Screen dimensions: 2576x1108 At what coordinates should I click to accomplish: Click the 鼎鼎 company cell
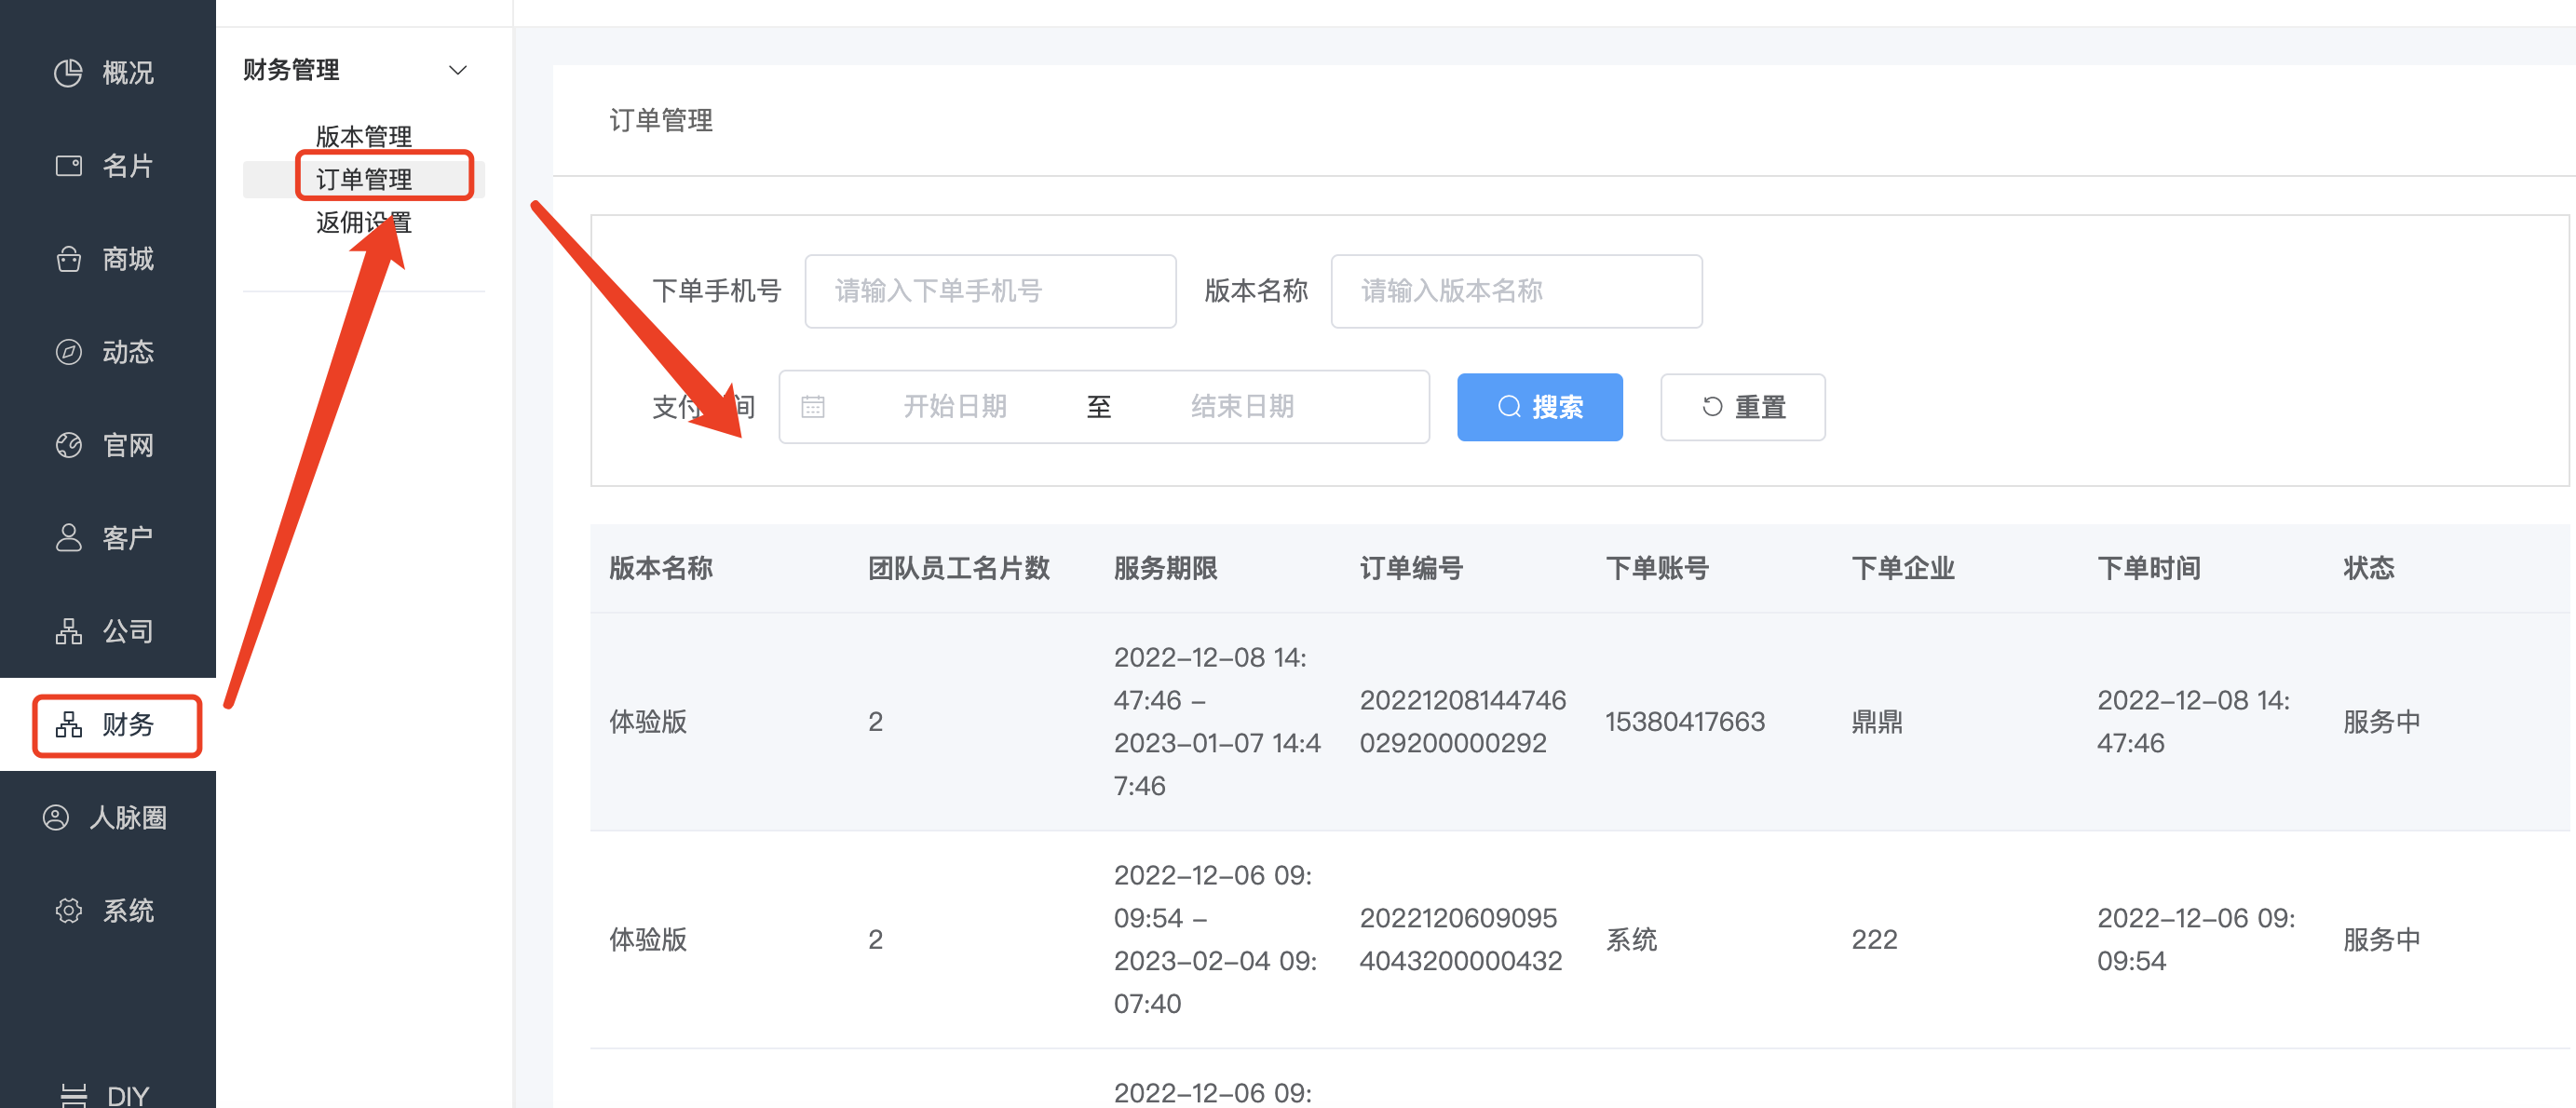click(1877, 721)
